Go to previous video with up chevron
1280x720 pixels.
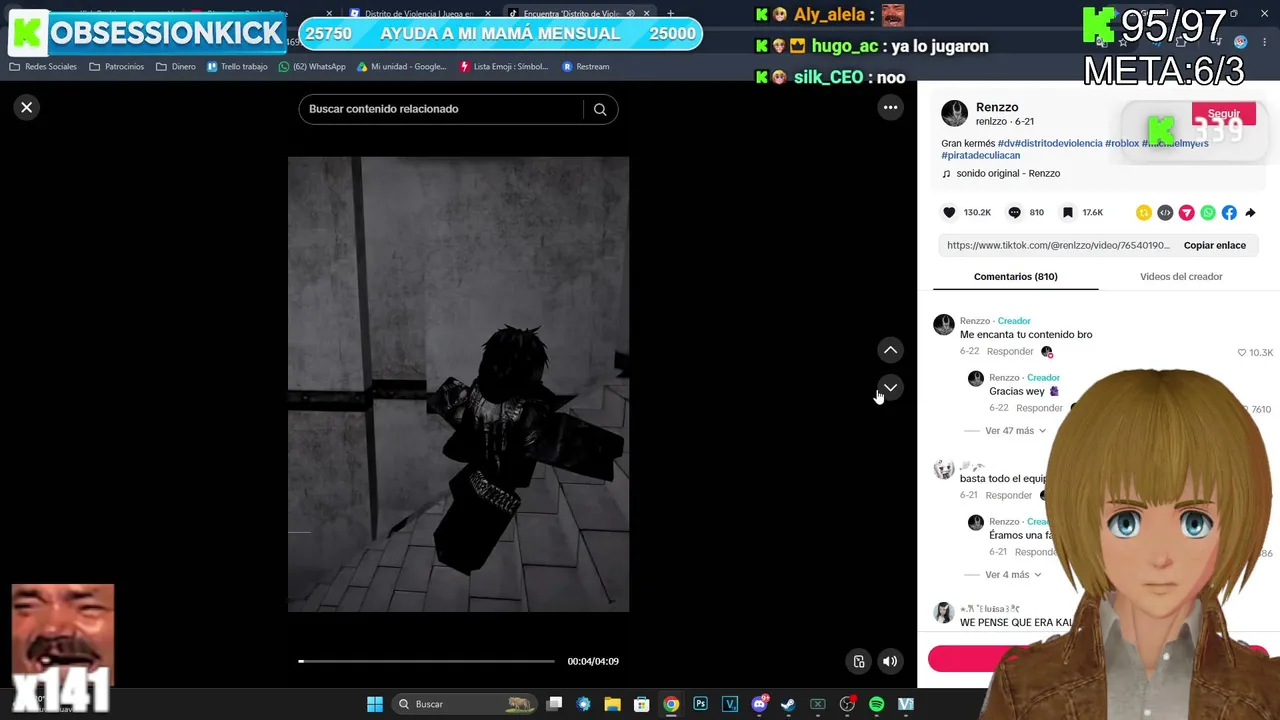click(890, 350)
